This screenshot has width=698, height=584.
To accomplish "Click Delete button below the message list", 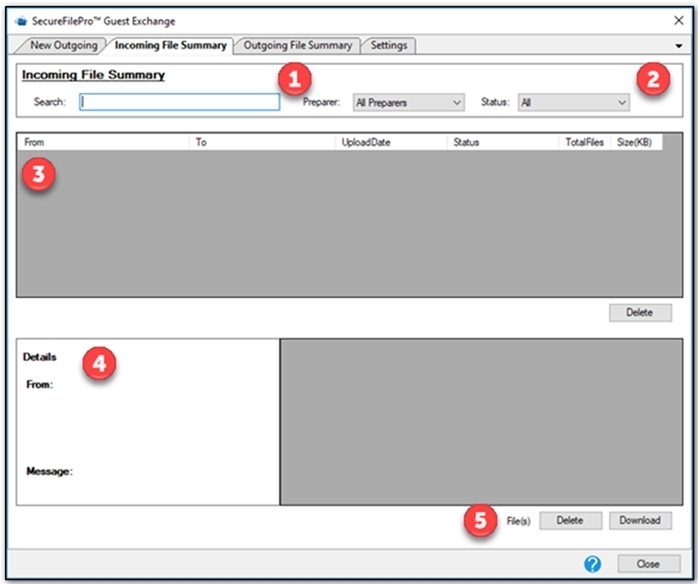I will click(639, 312).
